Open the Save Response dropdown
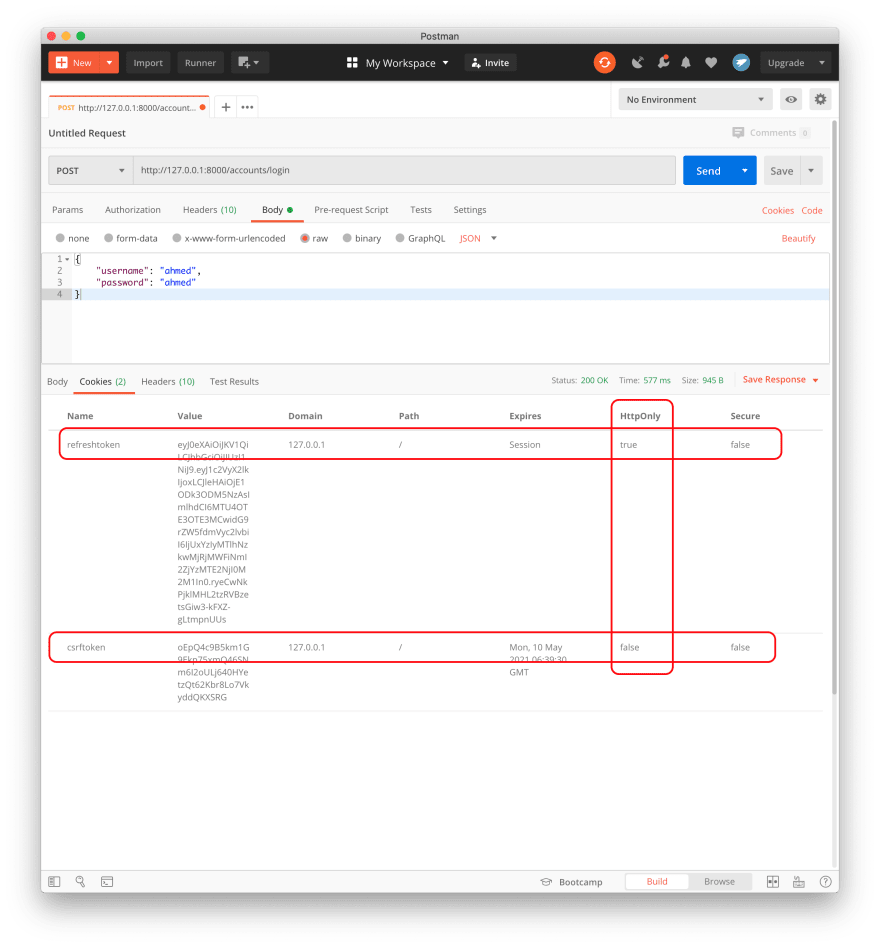The height and width of the screenshot is (947, 880). coord(780,379)
